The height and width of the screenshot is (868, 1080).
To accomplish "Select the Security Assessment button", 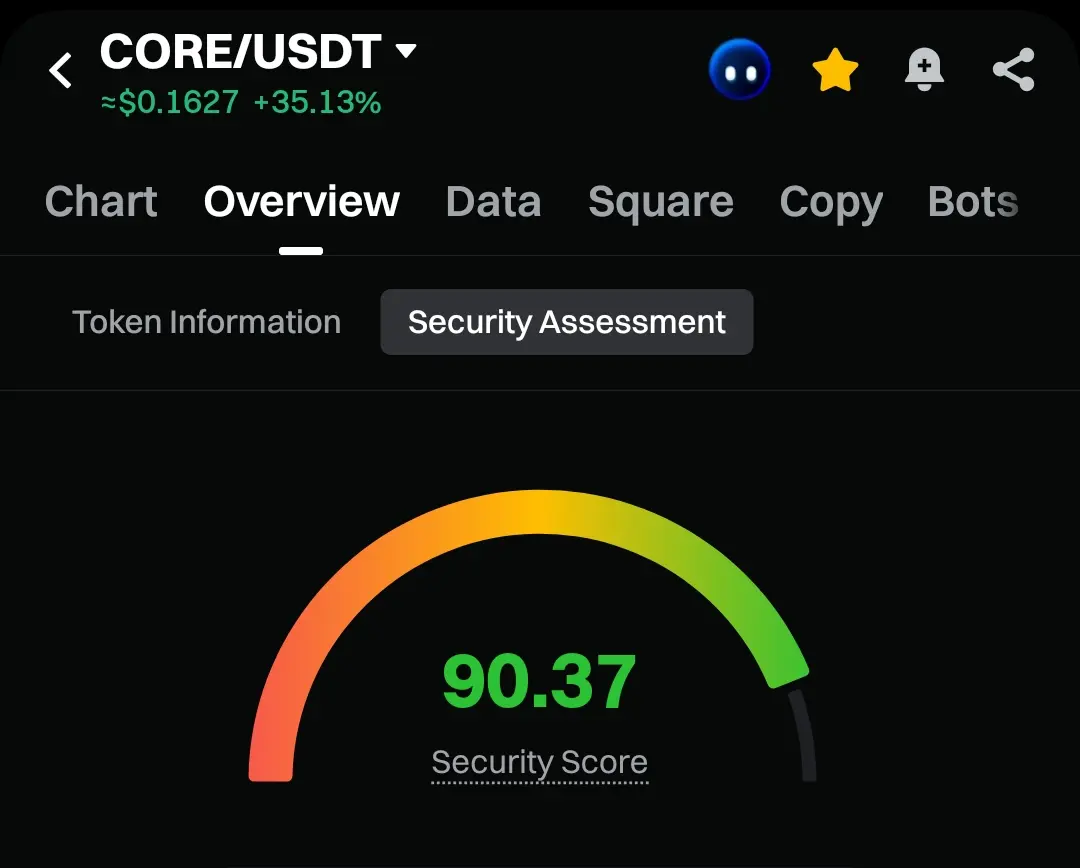I will point(567,322).
